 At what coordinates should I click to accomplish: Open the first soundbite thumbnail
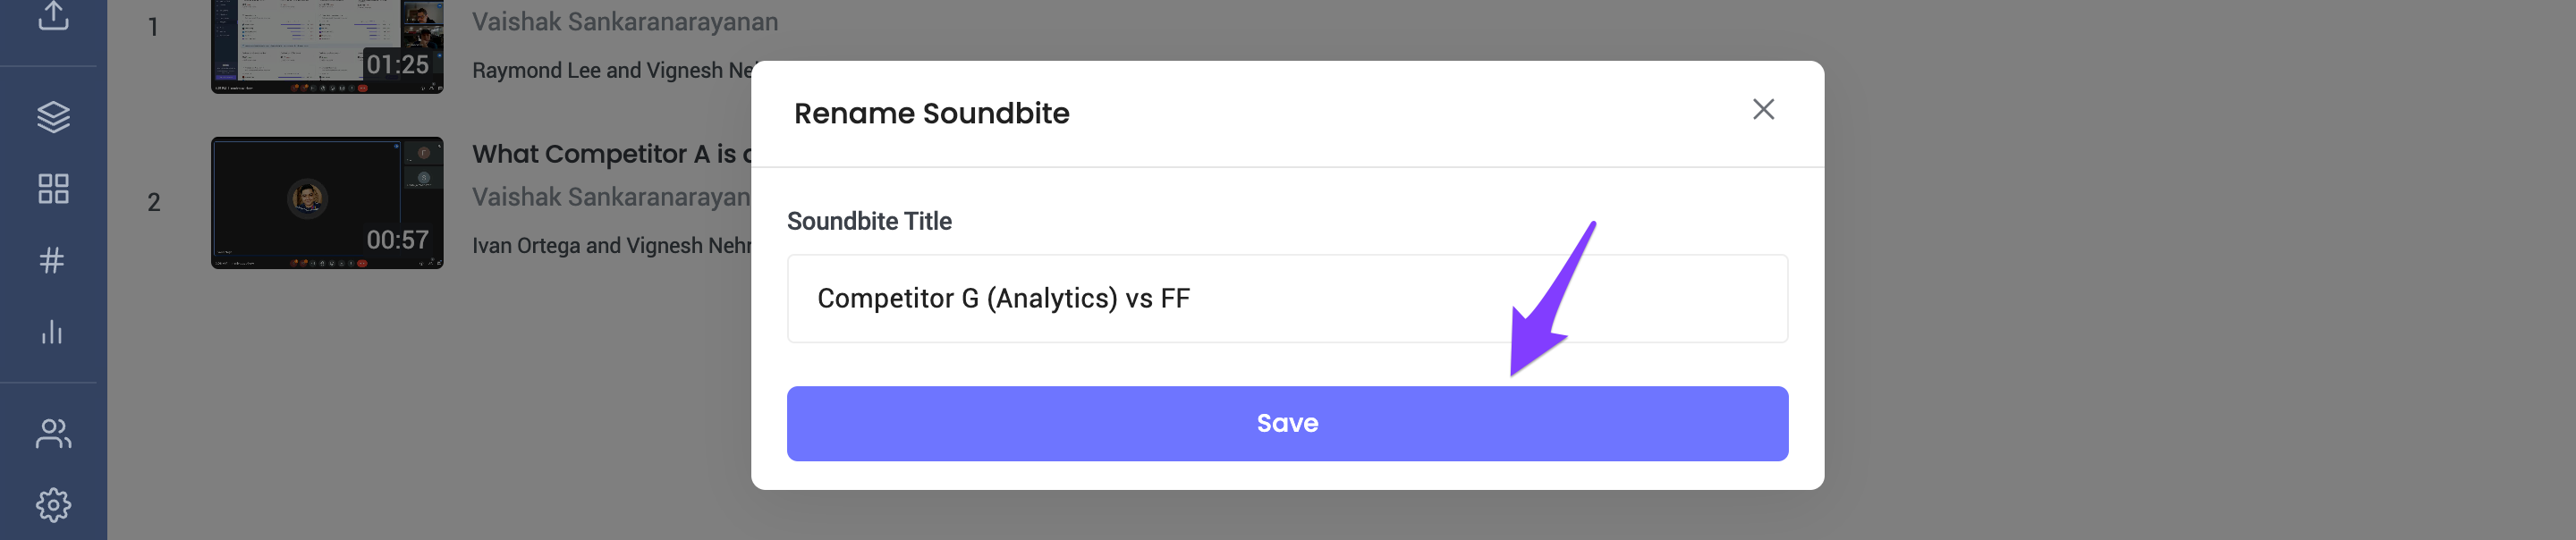(x=327, y=46)
